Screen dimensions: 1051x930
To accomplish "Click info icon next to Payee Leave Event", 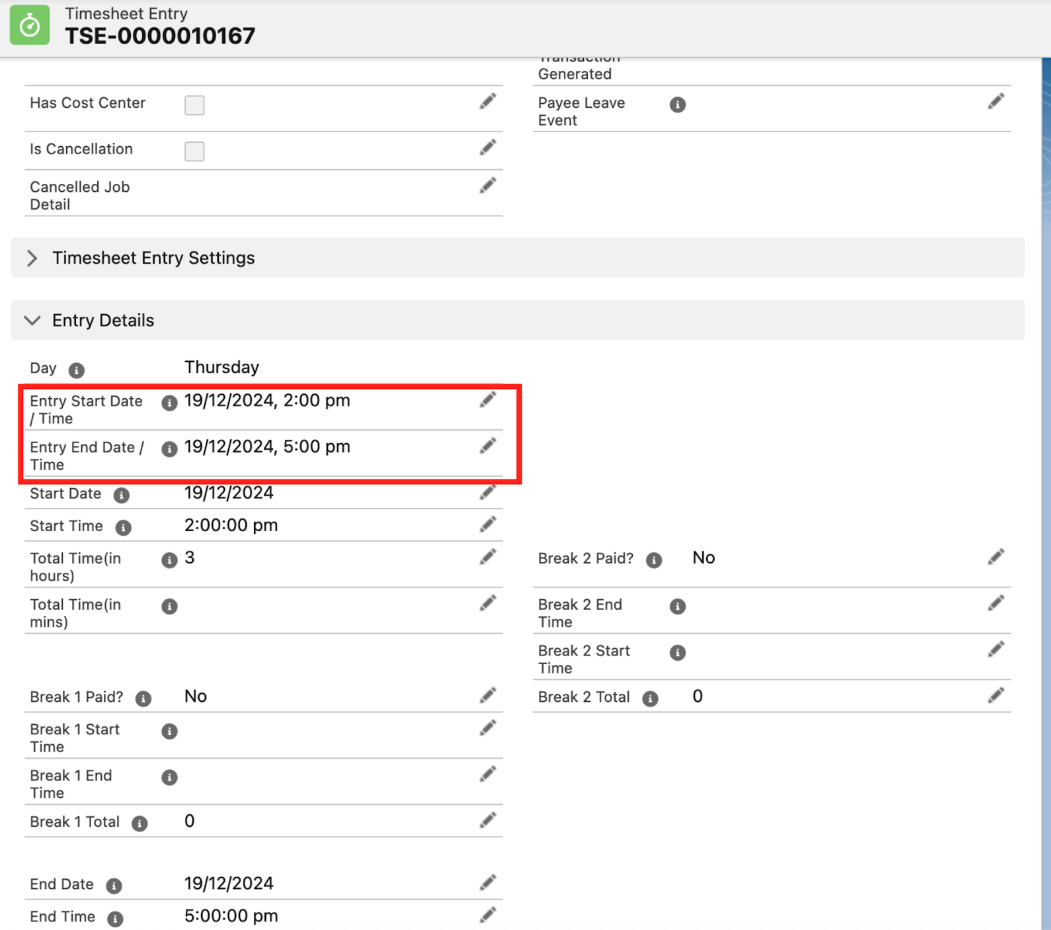I will [677, 104].
